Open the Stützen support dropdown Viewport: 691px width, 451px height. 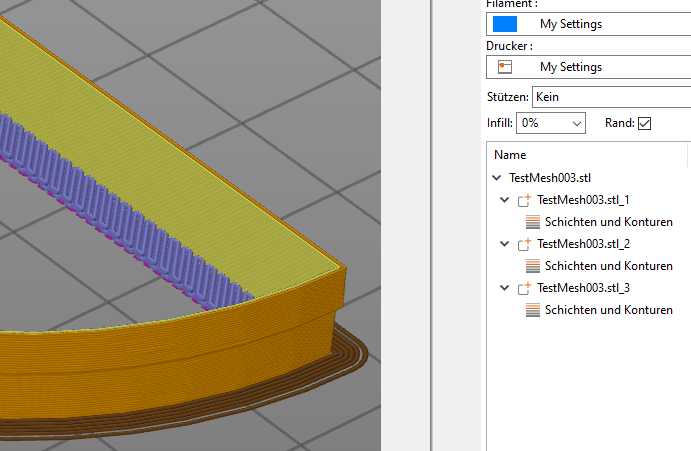(610, 97)
